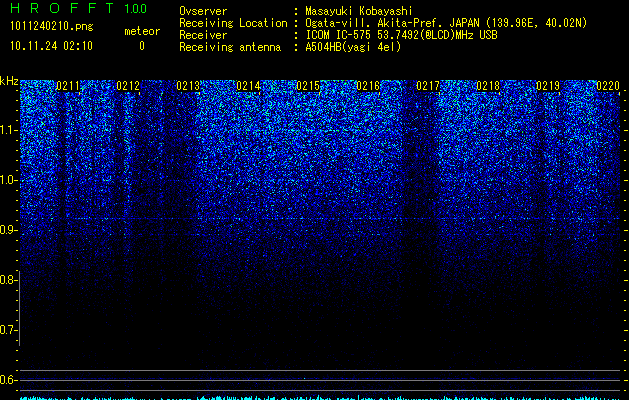Click the timestamp 10.11.24 02:10

[x=51, y=46]
